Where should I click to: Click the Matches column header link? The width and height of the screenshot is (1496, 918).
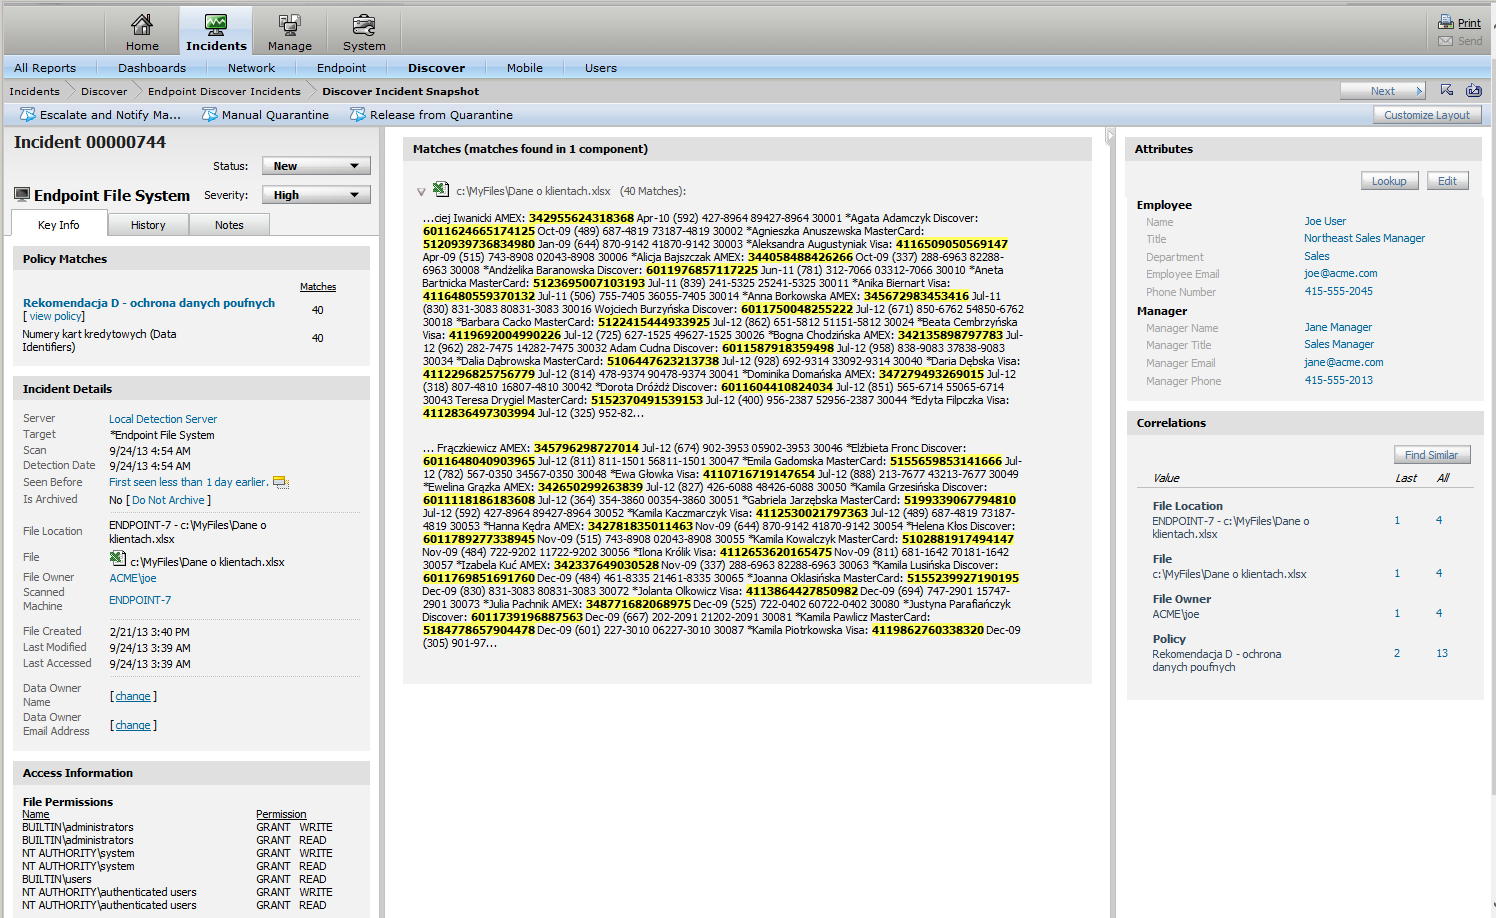(318, 287)
